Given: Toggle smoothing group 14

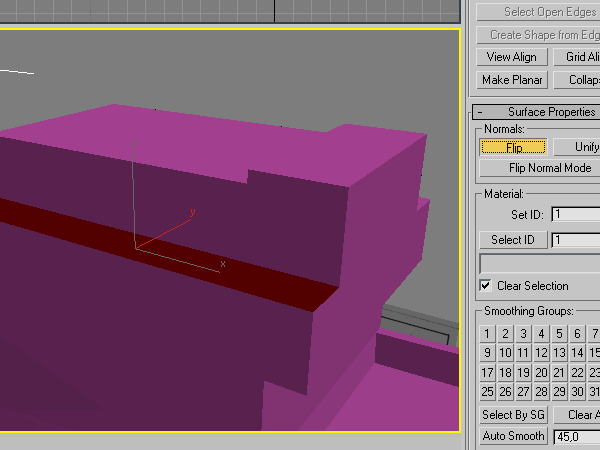Looking at the screenshot, I should tap(577, 353).
